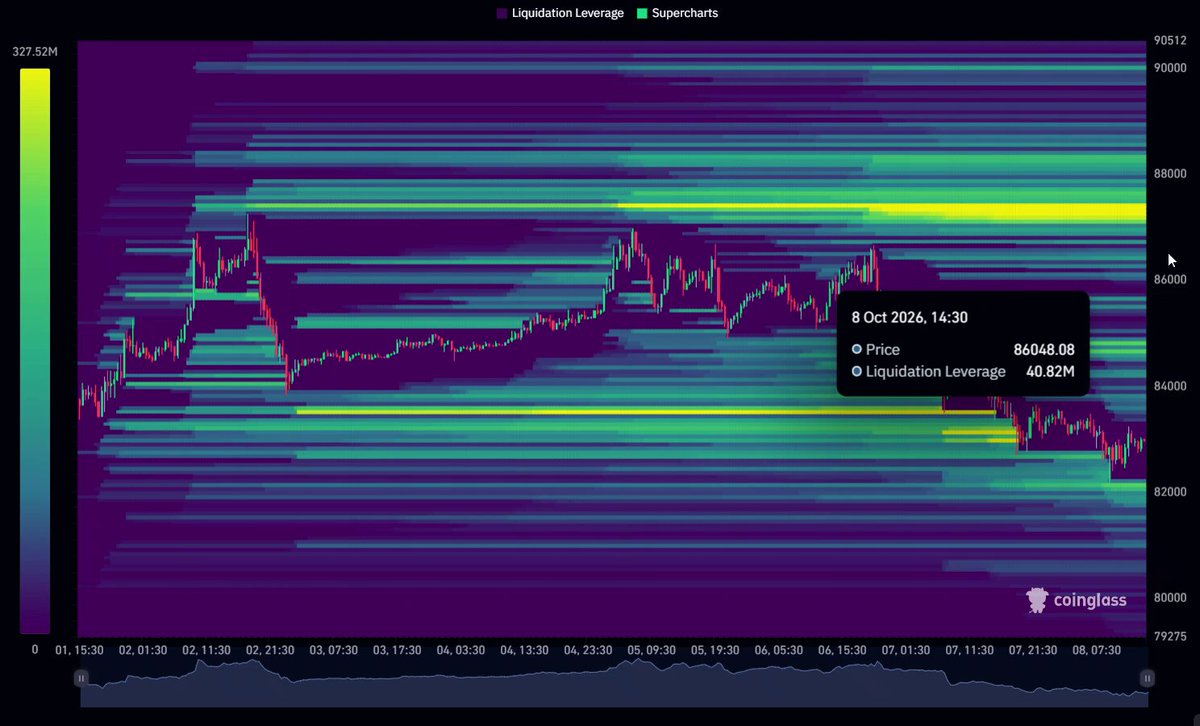Click the 0 color scale minimum label
Viewport: 1200px width, 726px height.
tap(34, 650)
